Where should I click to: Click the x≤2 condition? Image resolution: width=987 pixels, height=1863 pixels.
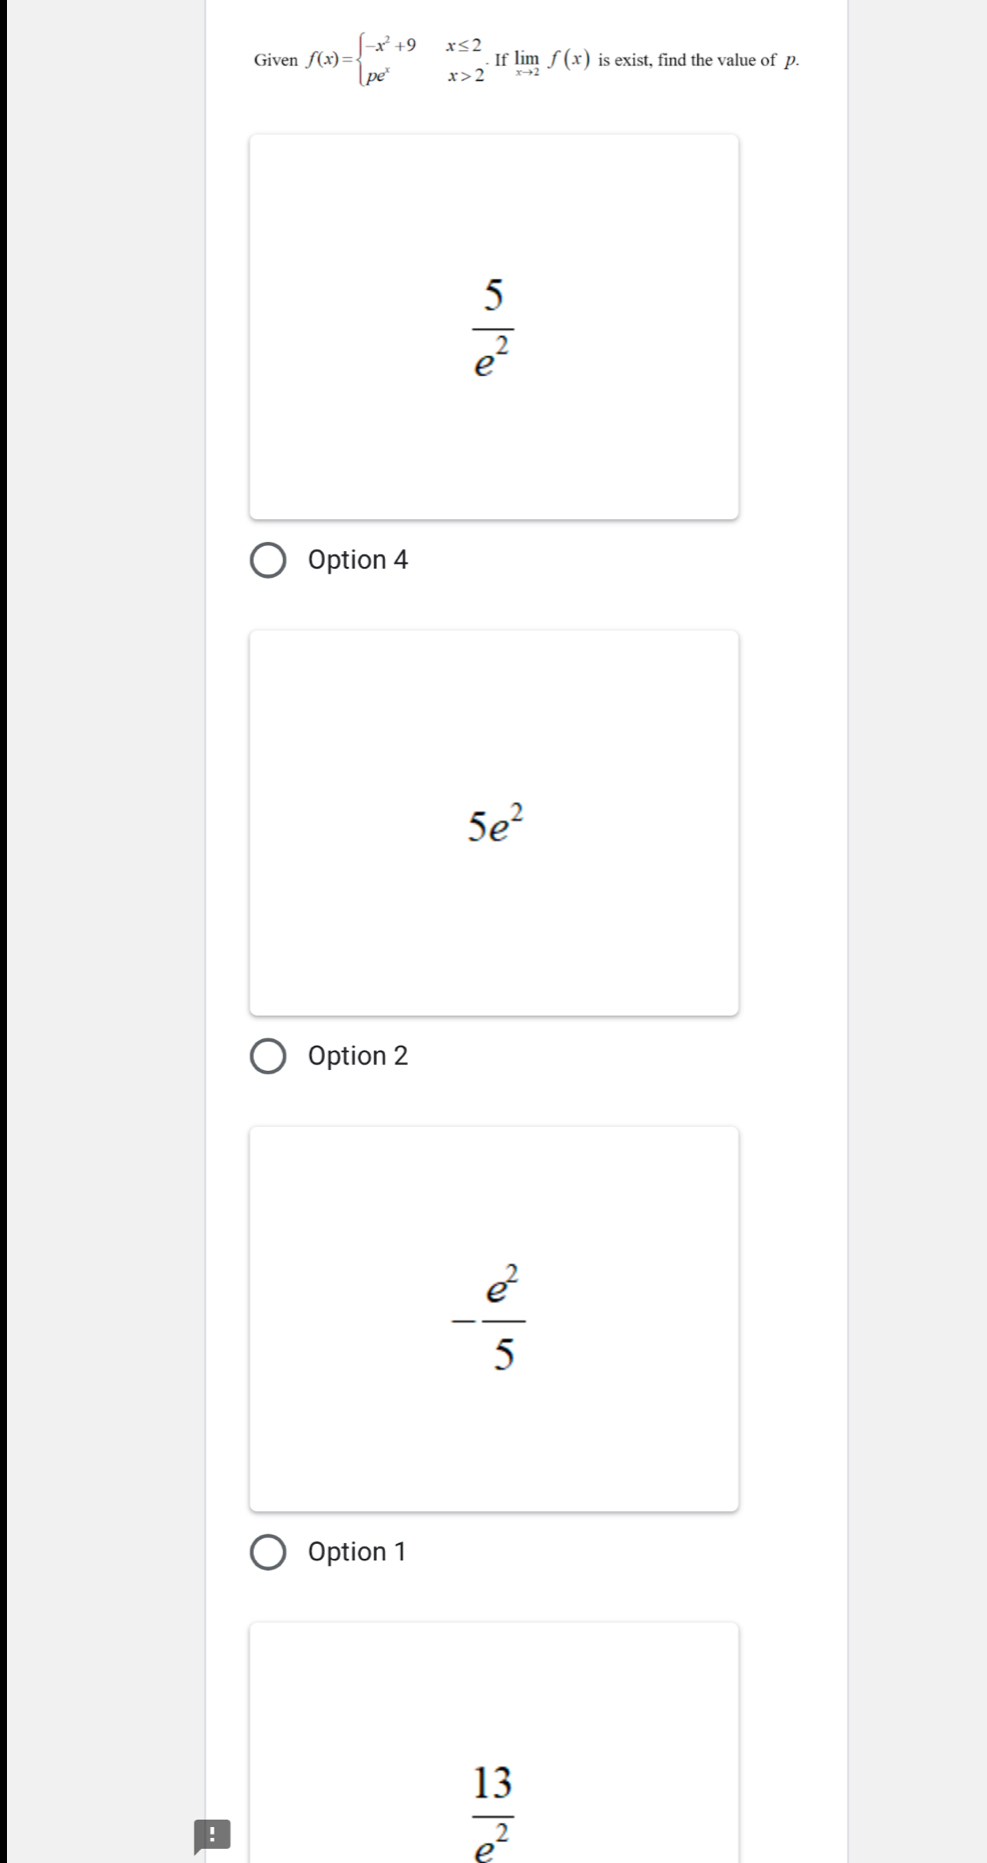tap(464, 46)
